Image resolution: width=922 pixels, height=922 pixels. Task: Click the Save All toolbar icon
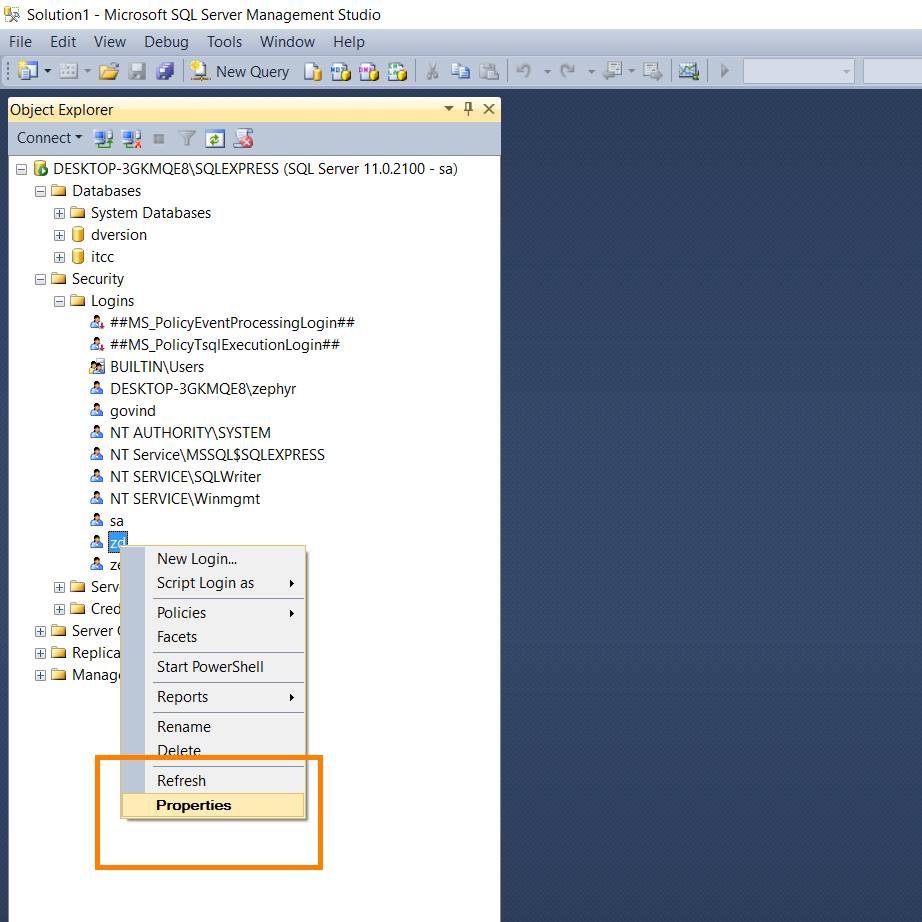tap(165, 71)
